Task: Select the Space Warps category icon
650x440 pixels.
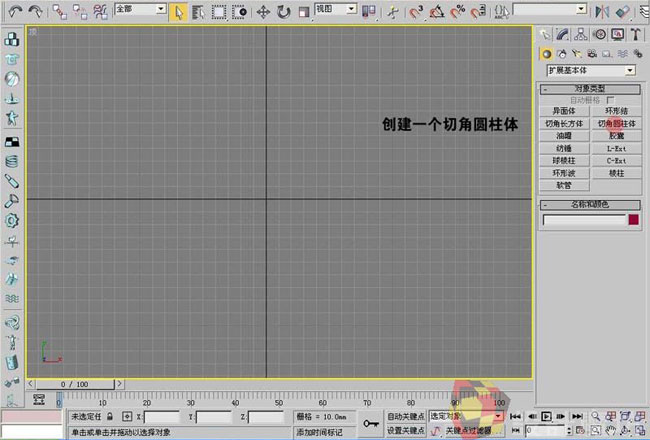Action: click(622, 53)
